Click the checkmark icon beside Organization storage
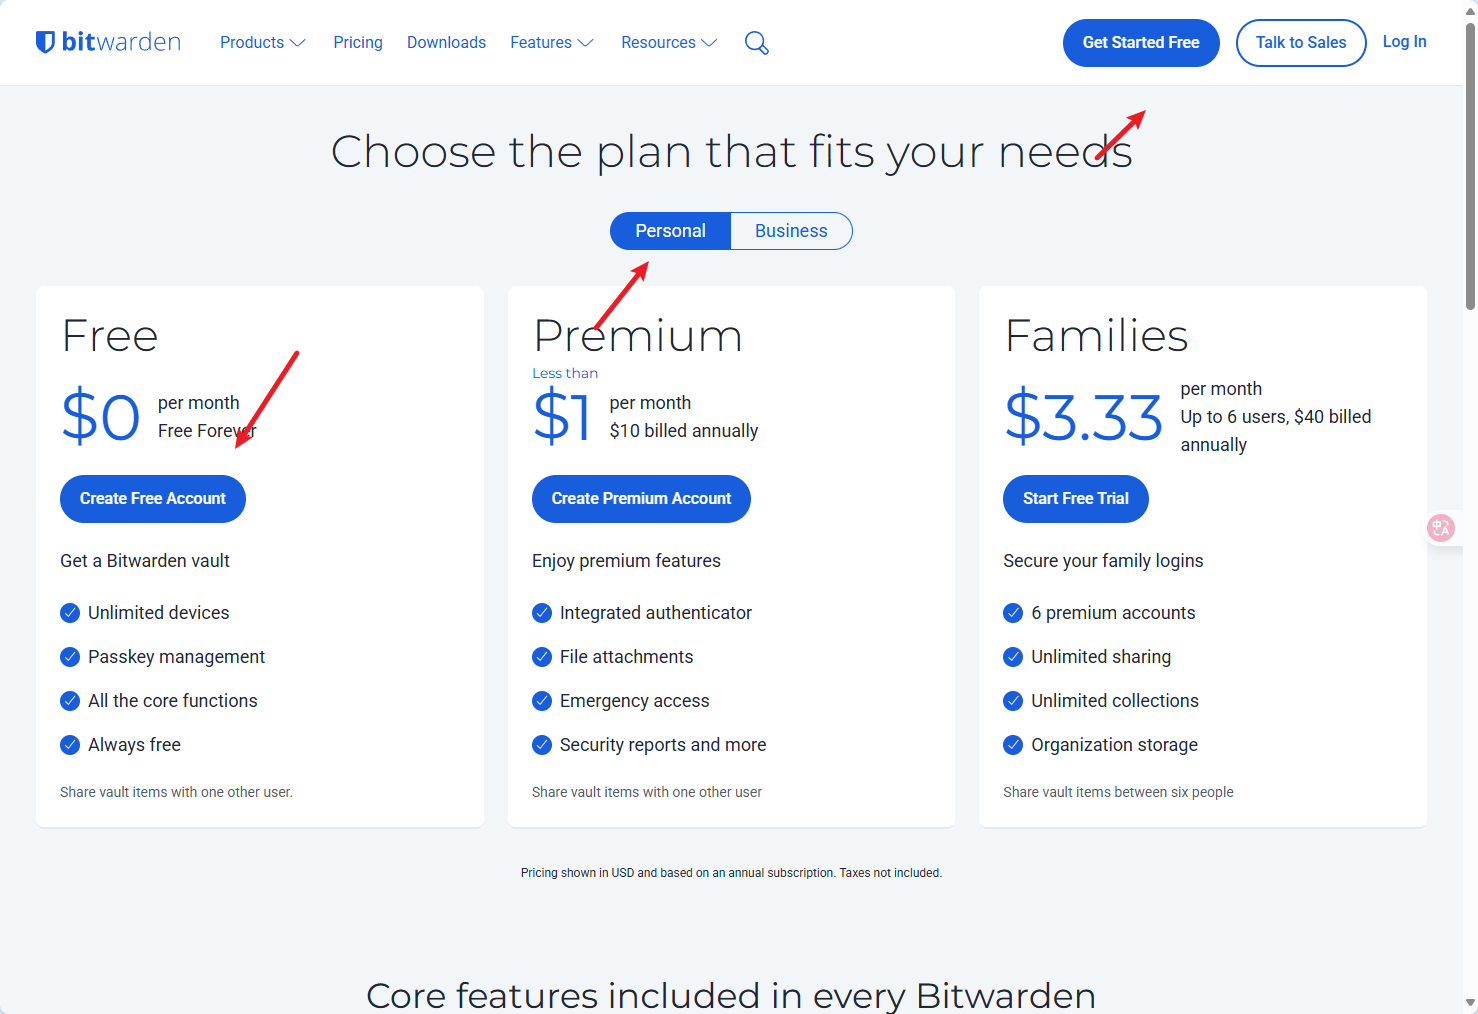Image resolution: width=1478 pixels, height=1014 pixels. pyautogui.click(x=1013, y=745)
